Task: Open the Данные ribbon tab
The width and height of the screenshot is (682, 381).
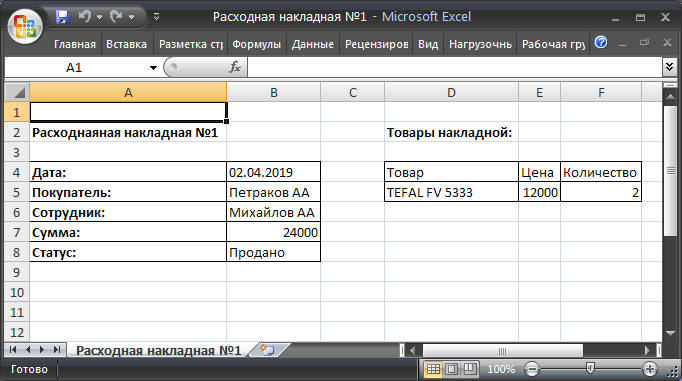Action: coord(313,44)
